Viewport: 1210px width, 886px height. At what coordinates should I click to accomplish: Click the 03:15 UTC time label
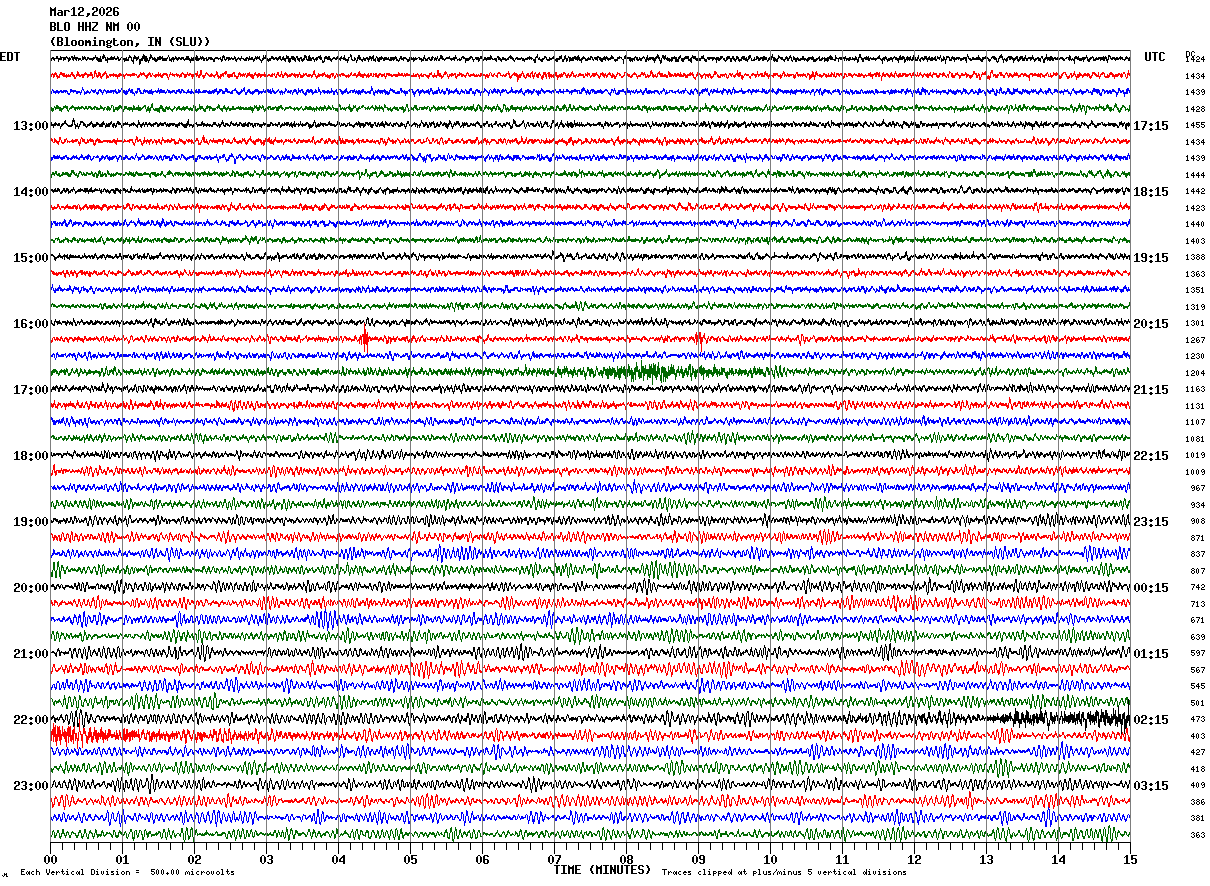click(1151, 786)
